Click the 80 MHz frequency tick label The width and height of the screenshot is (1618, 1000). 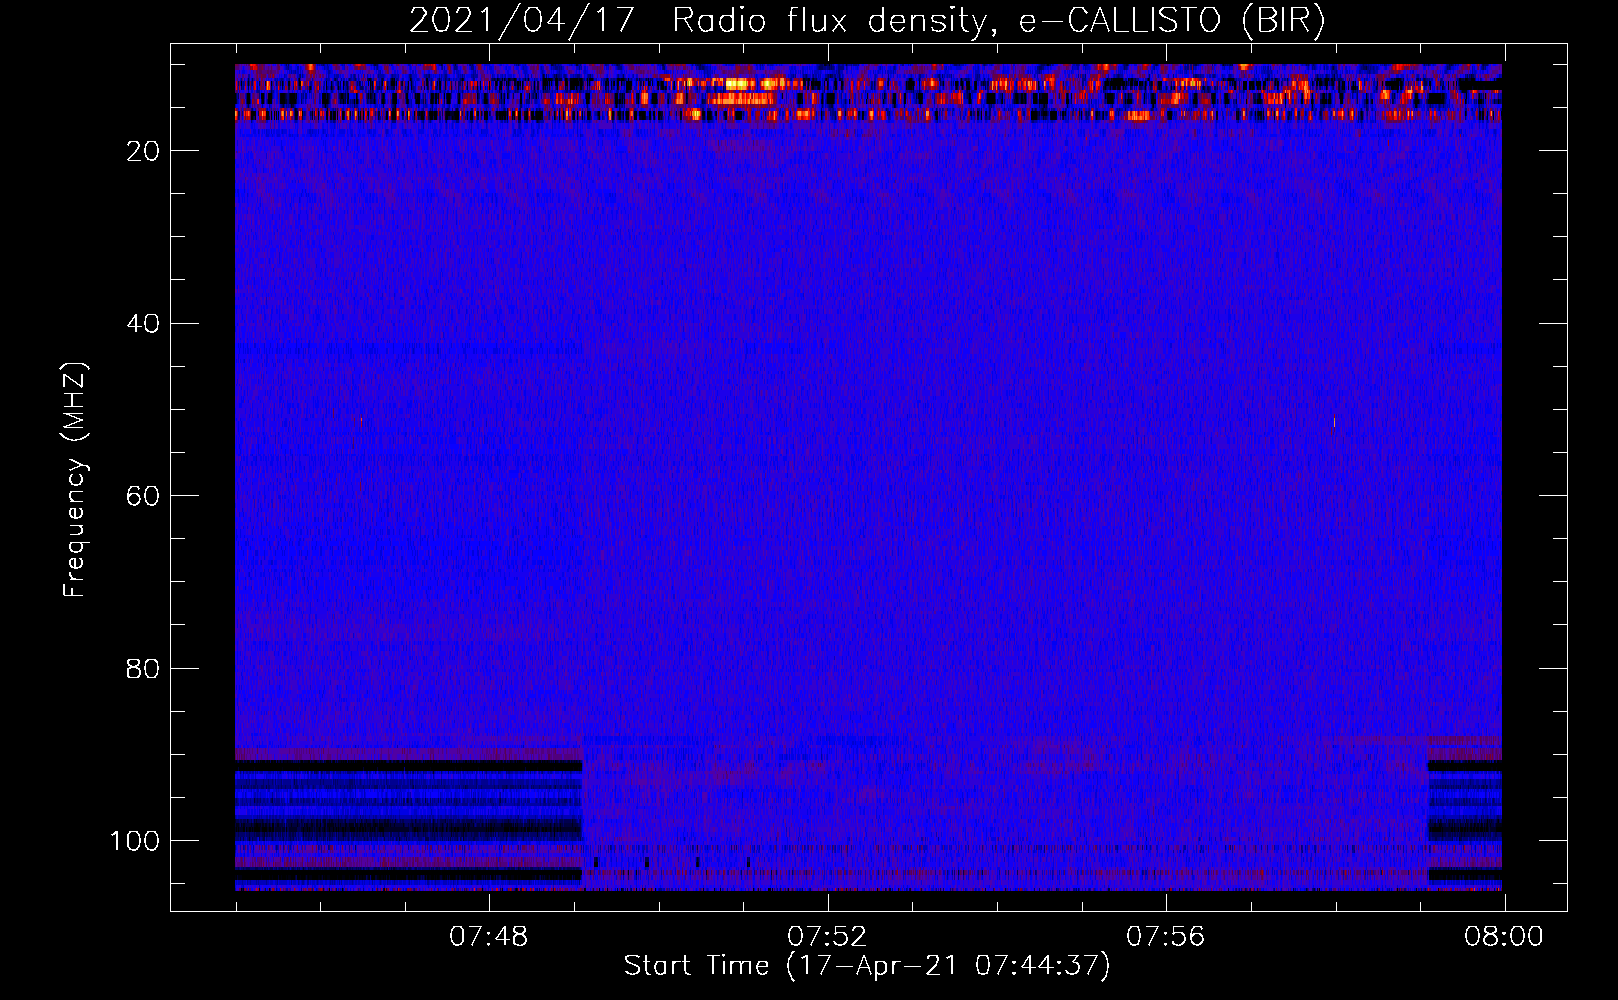click(144, 669)
